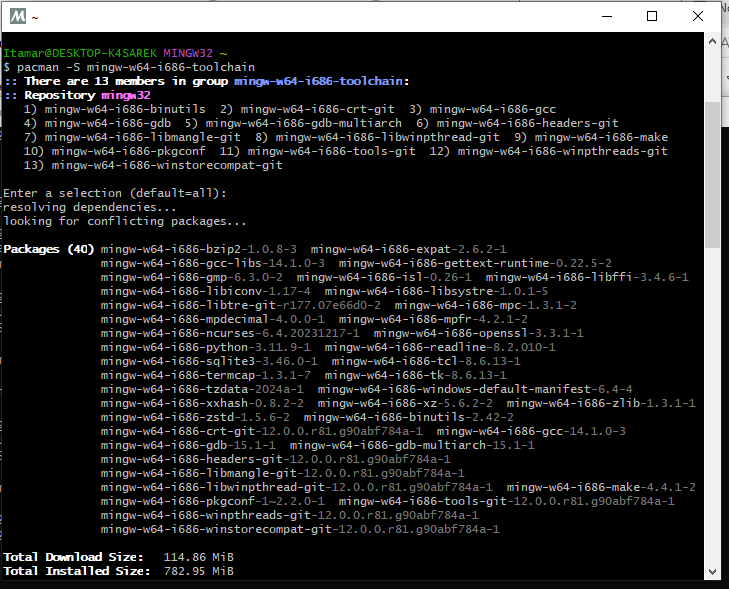Click 'Total Download Size: 114.86 MiB' line

click(x=119, y=557)
